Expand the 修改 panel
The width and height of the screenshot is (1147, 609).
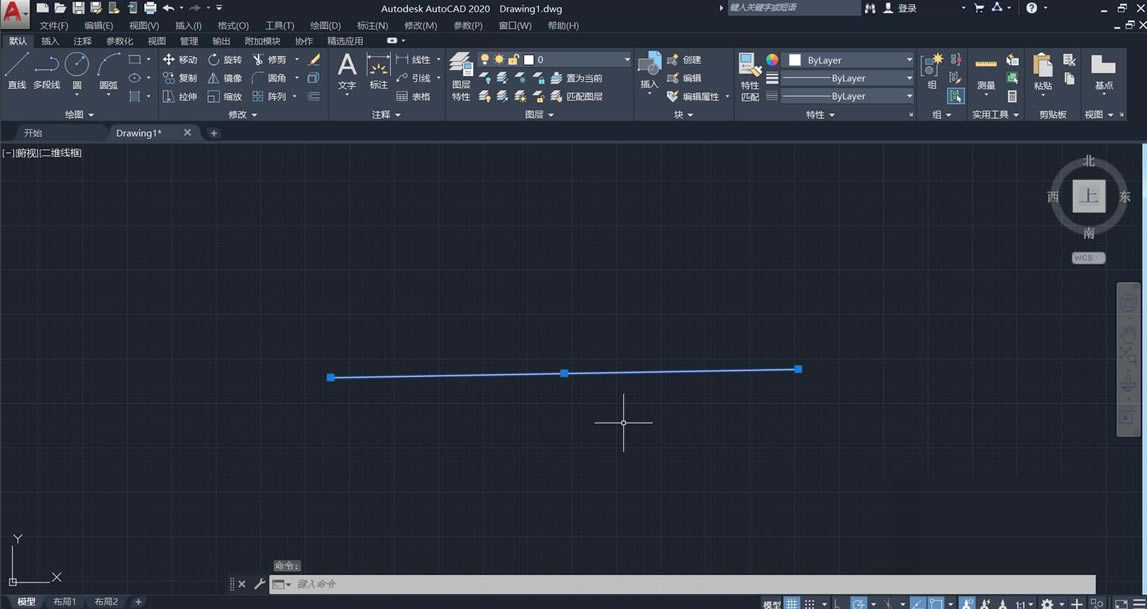tap(243, 115)
